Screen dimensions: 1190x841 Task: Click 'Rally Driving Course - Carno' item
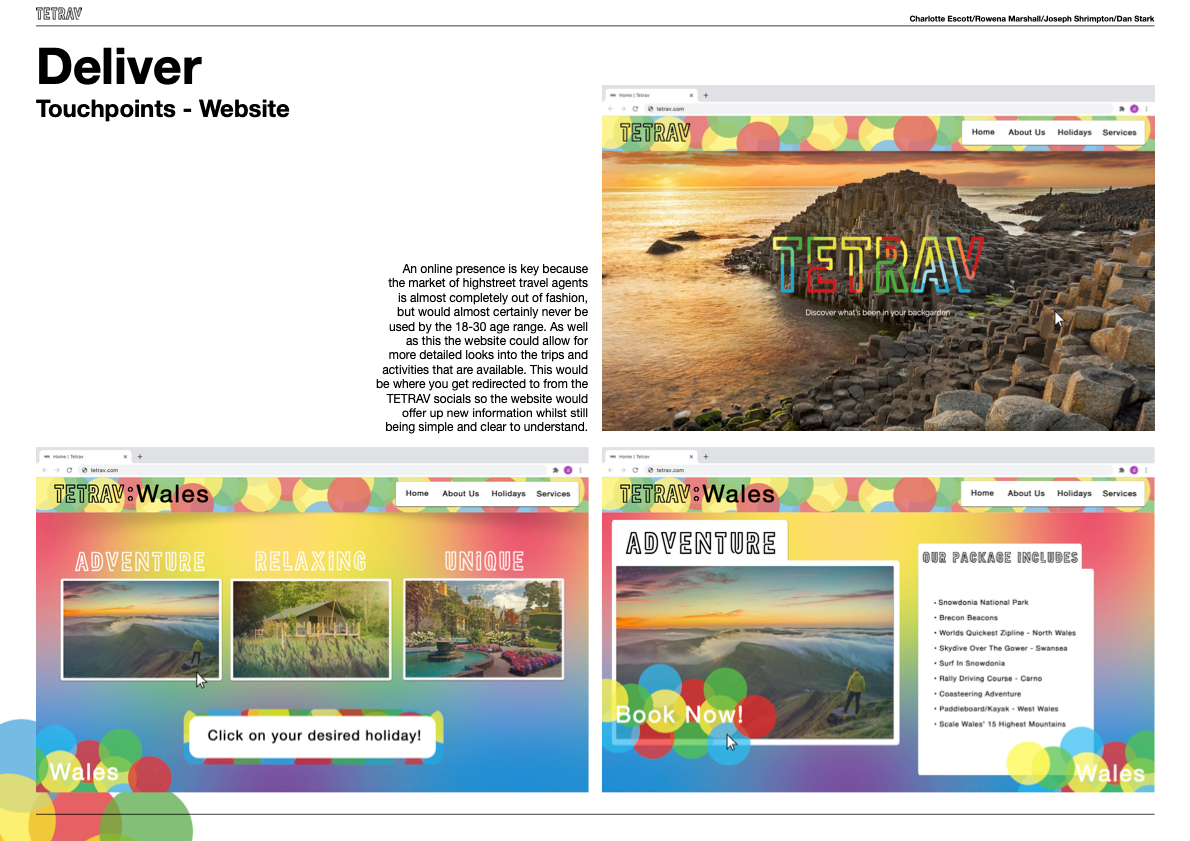point(988,679)
